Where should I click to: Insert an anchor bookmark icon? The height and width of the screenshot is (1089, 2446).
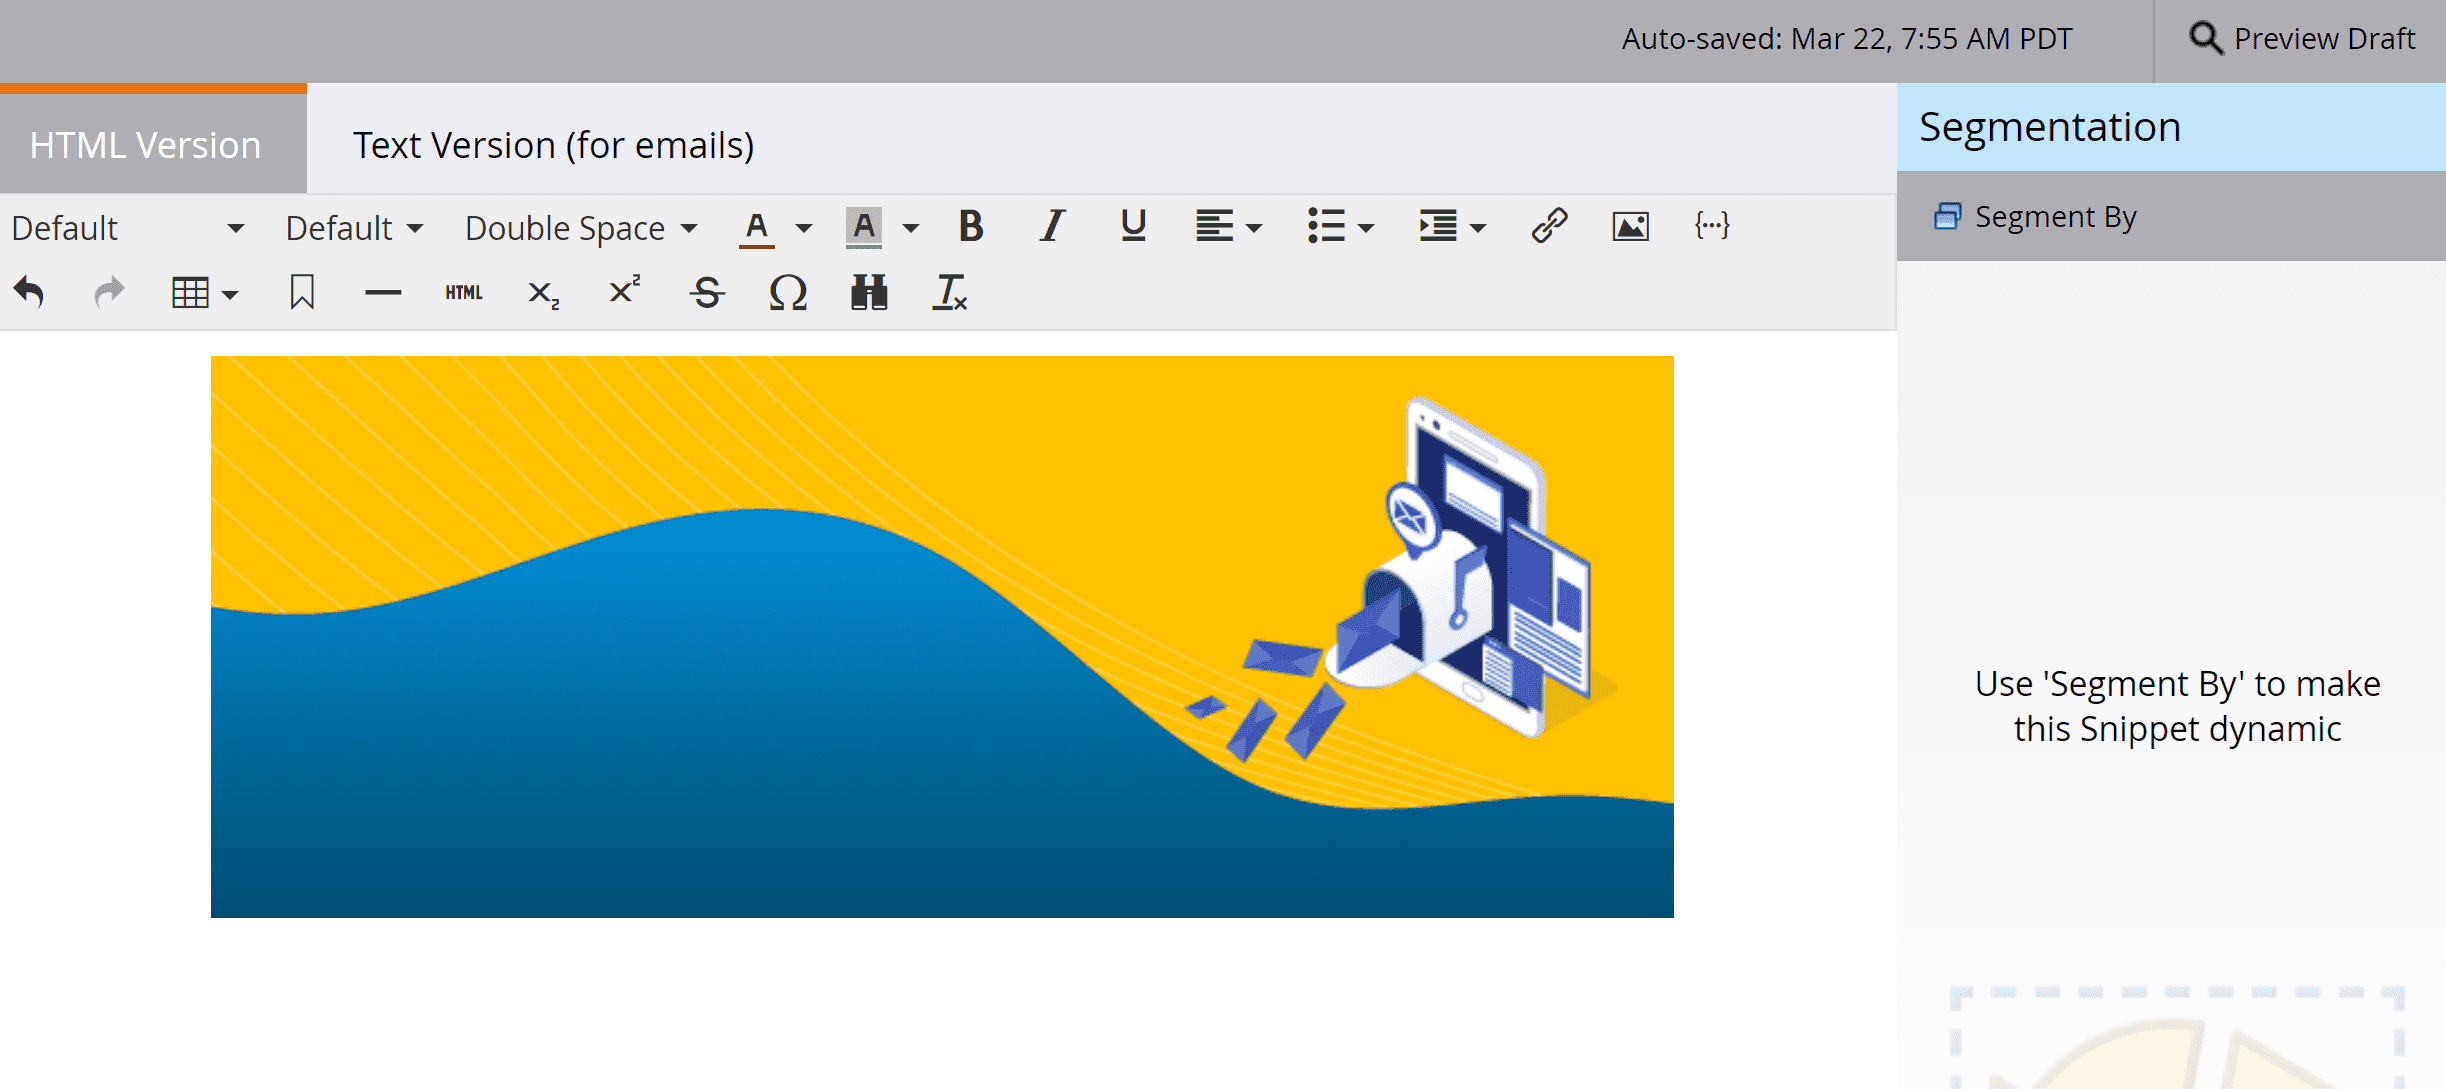point(301,293)
